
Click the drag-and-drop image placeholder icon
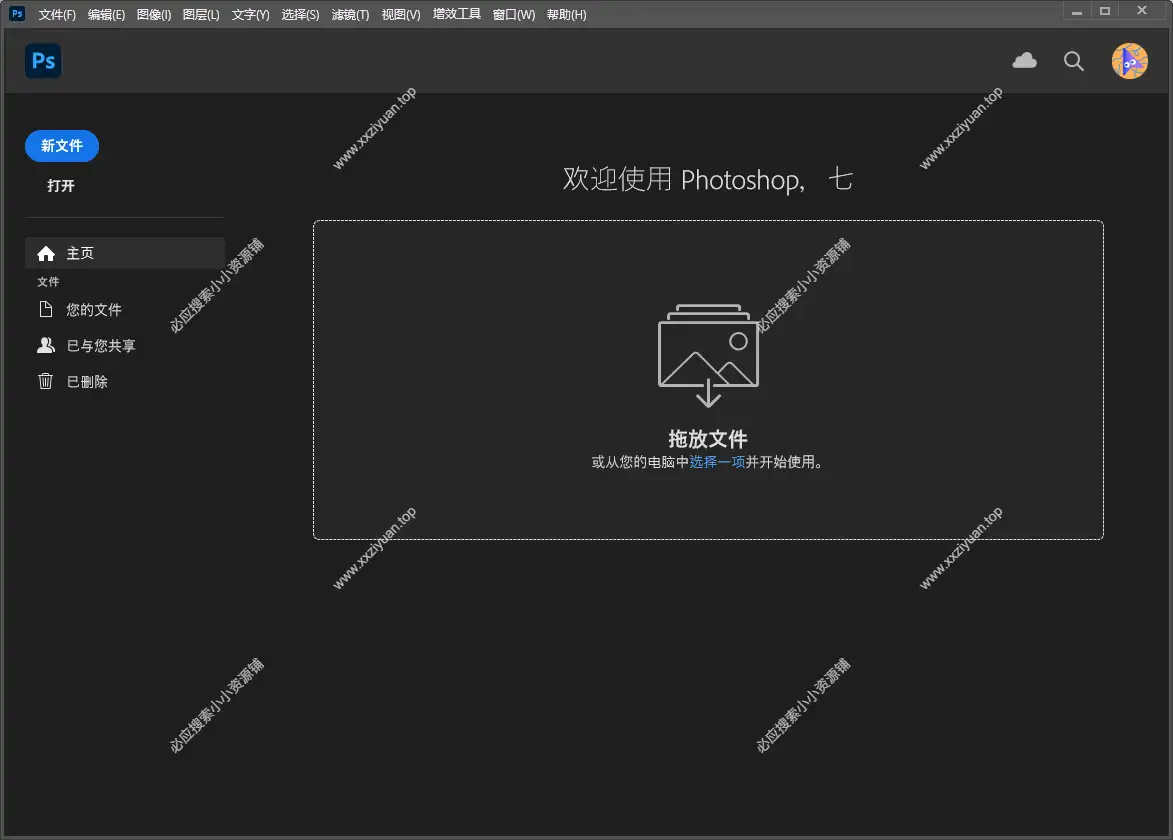coord(708,355)
